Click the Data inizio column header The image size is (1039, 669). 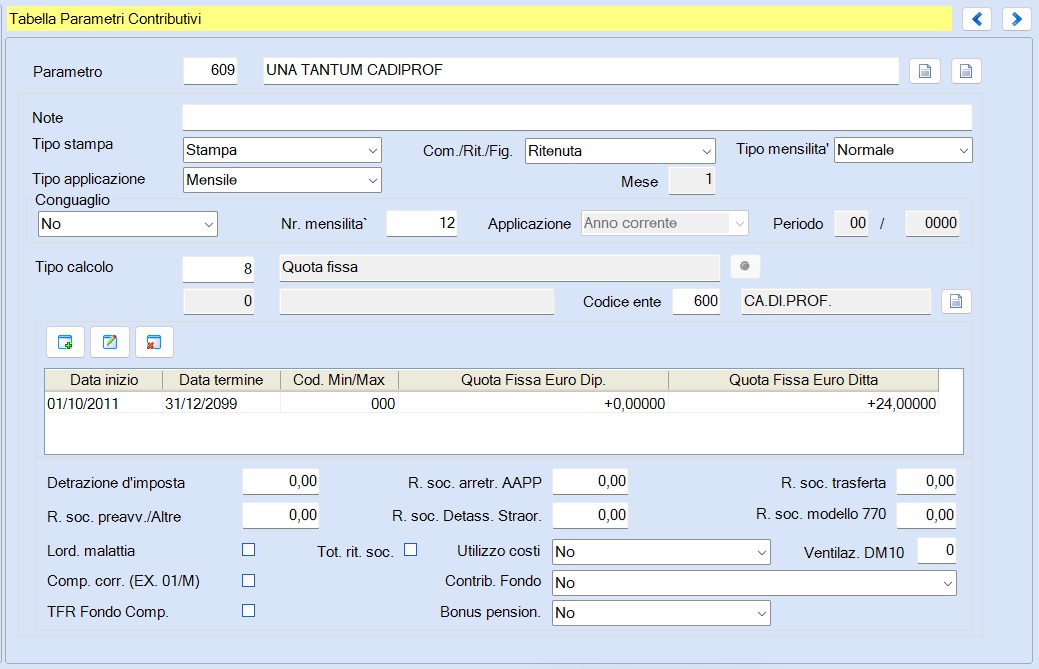[x=104, y=380]
